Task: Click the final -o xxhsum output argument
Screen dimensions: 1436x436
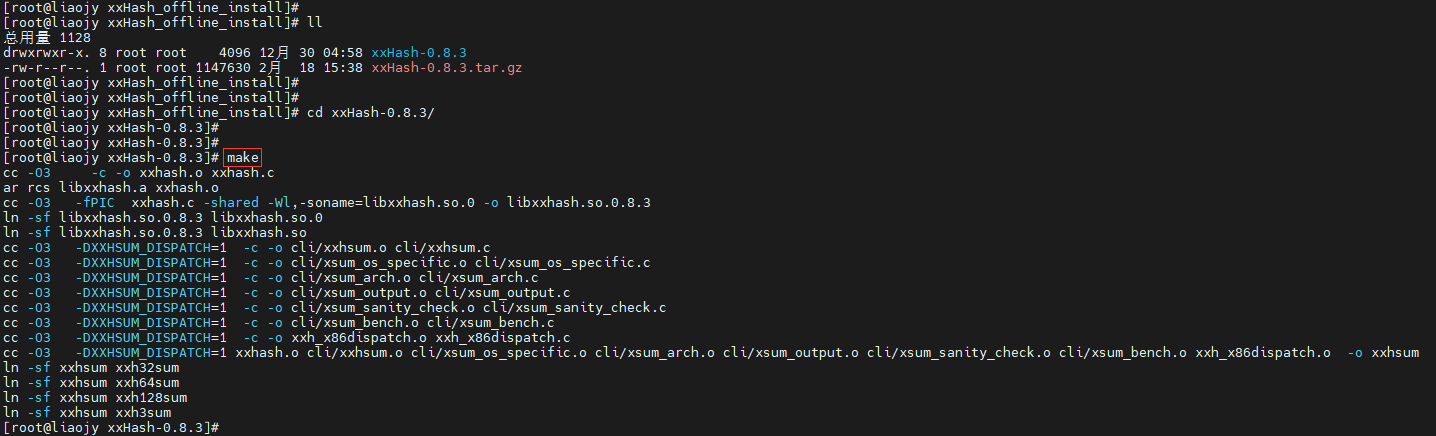Action: (1383, 352)
